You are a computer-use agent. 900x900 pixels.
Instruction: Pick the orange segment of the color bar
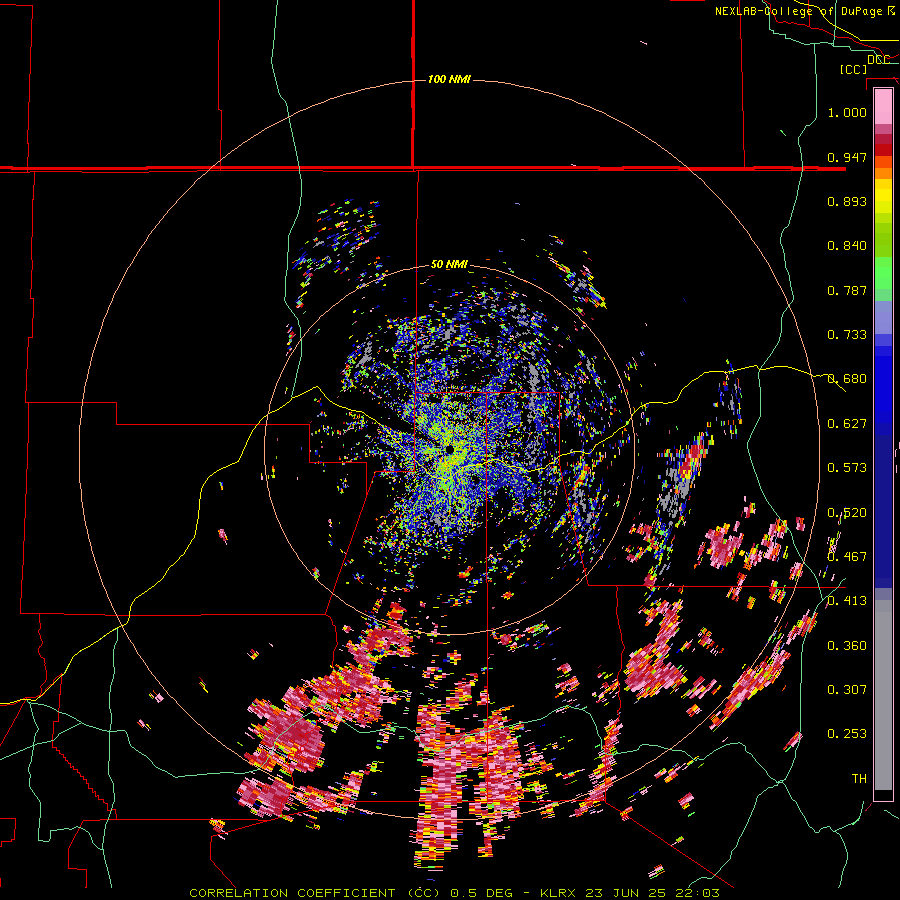pos(883,171)
